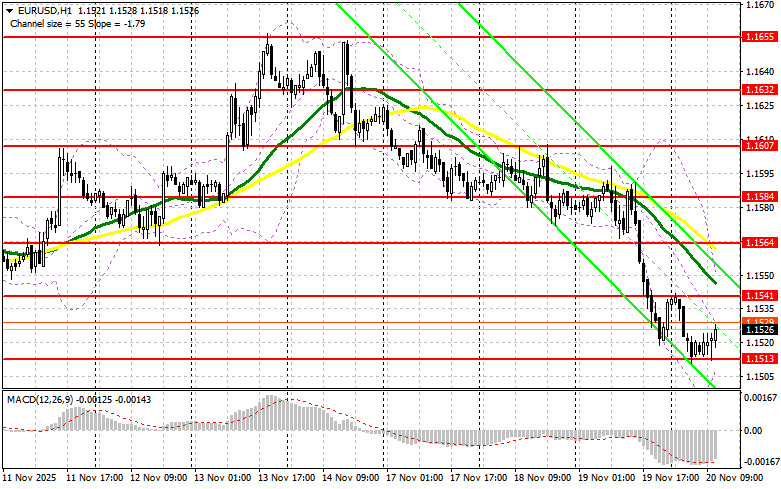Click the 1.1505 price axis value
Image resolution: width=781 pixels, height=489 pixels.
tap(758, 376)
